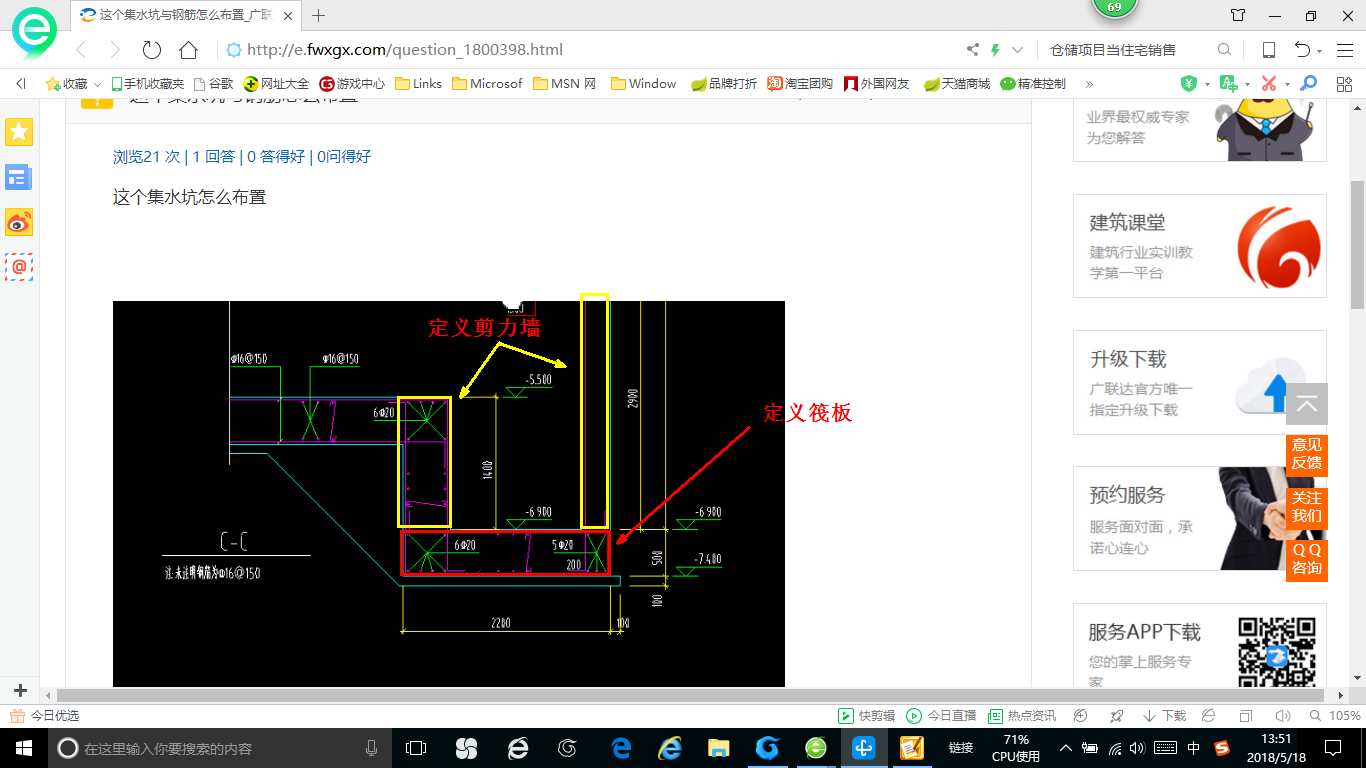Click the scissors screenshot tool icon
The height and width of the screenshot is (768, 1366).
point(1269,84)
